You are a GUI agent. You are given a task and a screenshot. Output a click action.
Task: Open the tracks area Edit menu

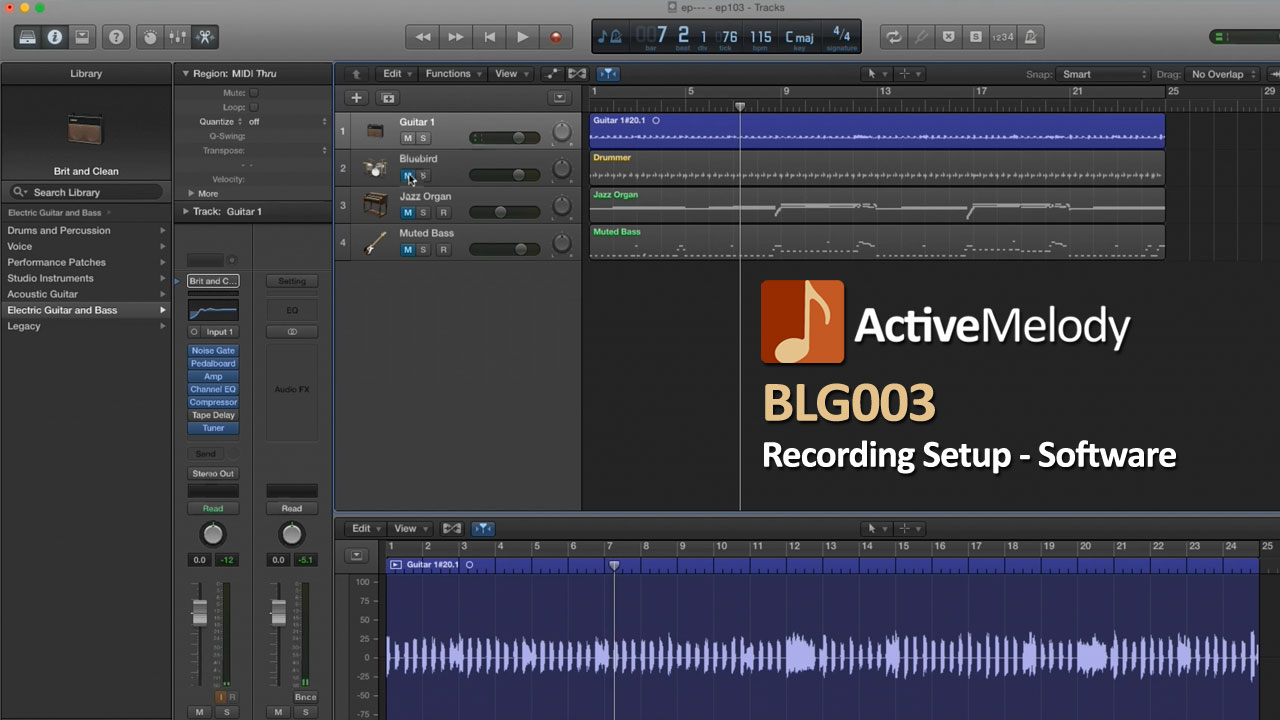397,74
